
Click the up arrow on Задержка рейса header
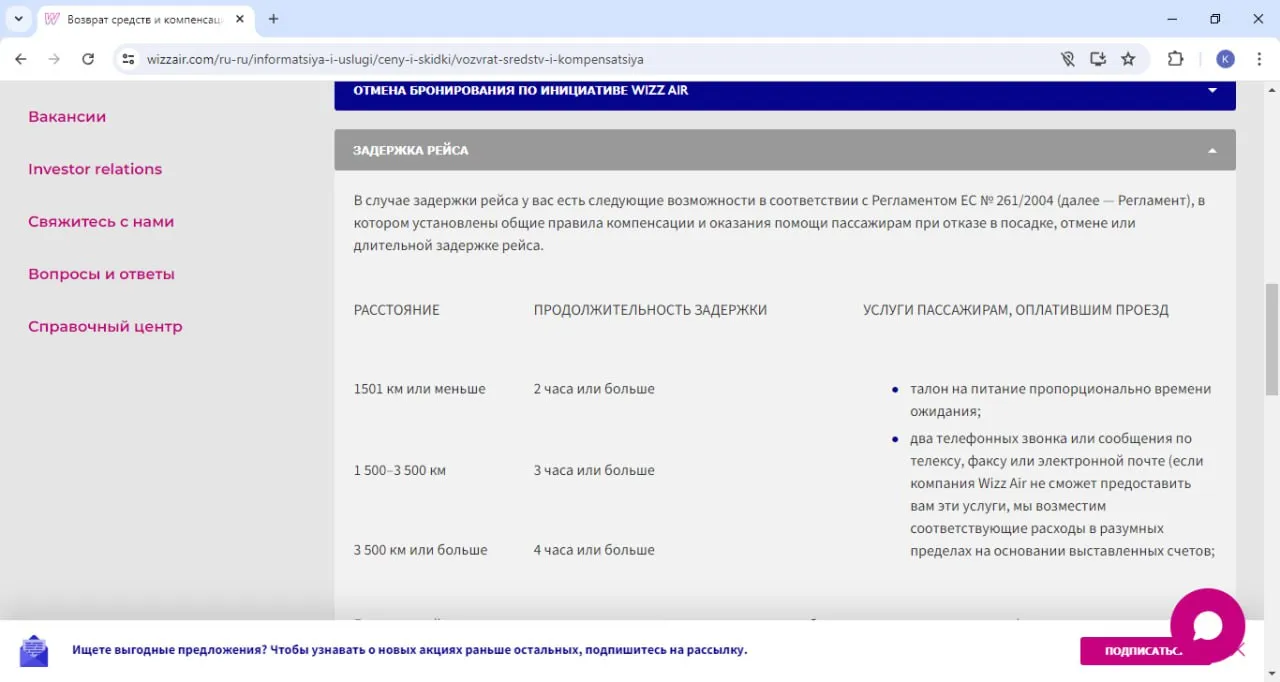click(x=1212, y=150)
